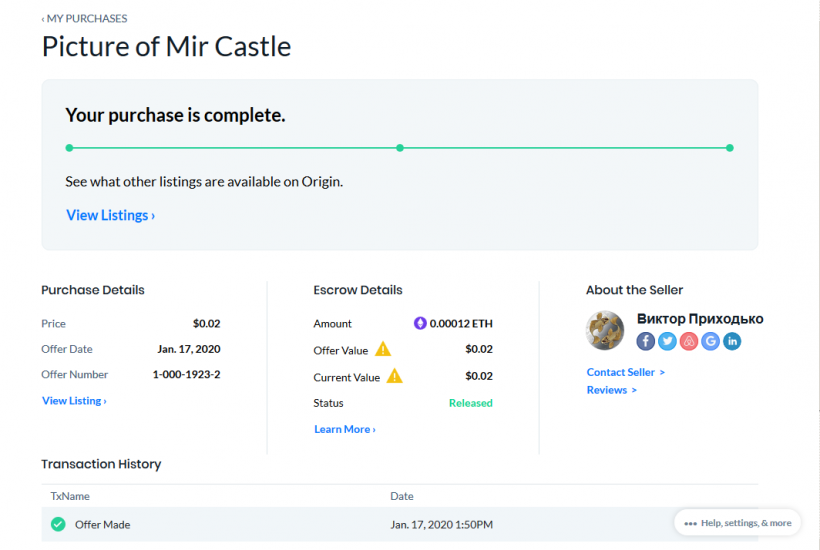Click the seller's Google icon
The image size is (820, 550).
click(x=710, y=341)
